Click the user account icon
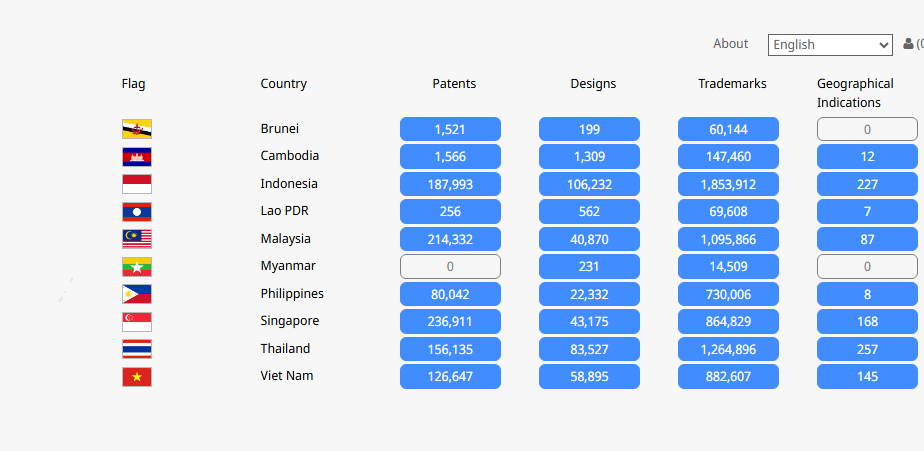The width and height of the screenshot is (924, 451). pos(908,44)
